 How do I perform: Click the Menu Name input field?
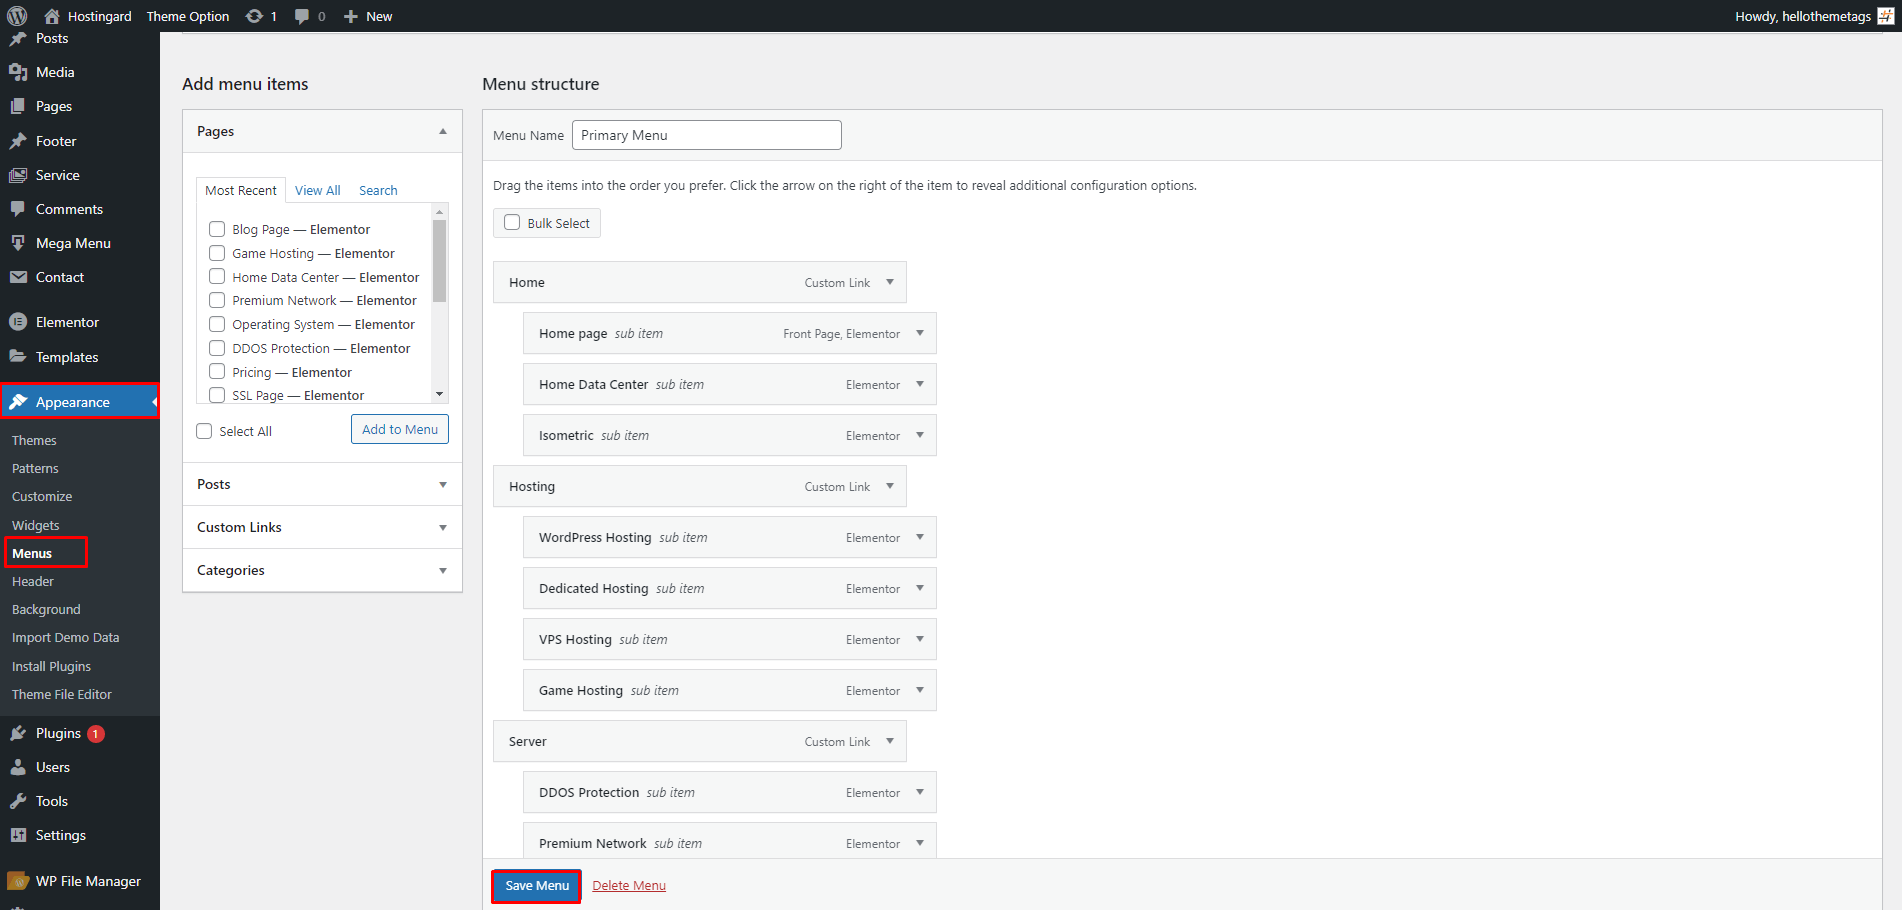[x=707, y=135]
